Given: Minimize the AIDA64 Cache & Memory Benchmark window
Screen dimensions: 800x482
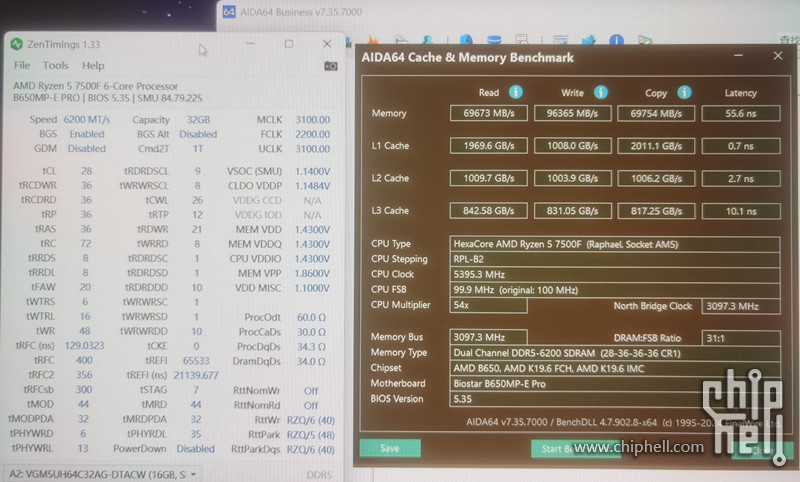Looking at the screenshot, I should (738, 56).
